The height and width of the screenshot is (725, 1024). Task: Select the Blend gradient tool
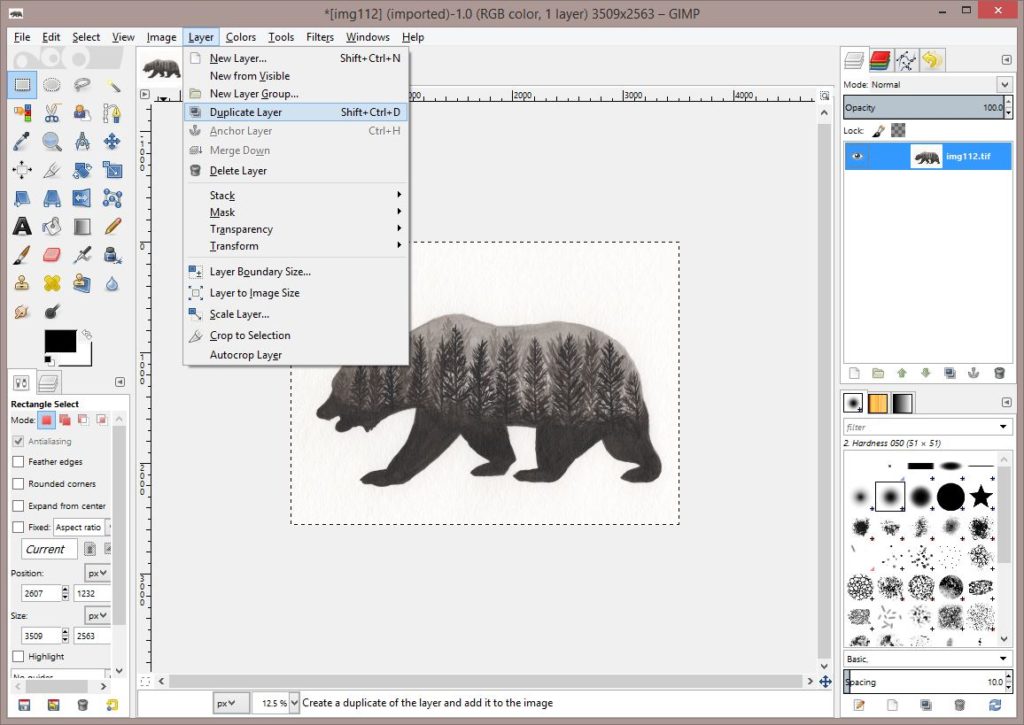(82, 226)
